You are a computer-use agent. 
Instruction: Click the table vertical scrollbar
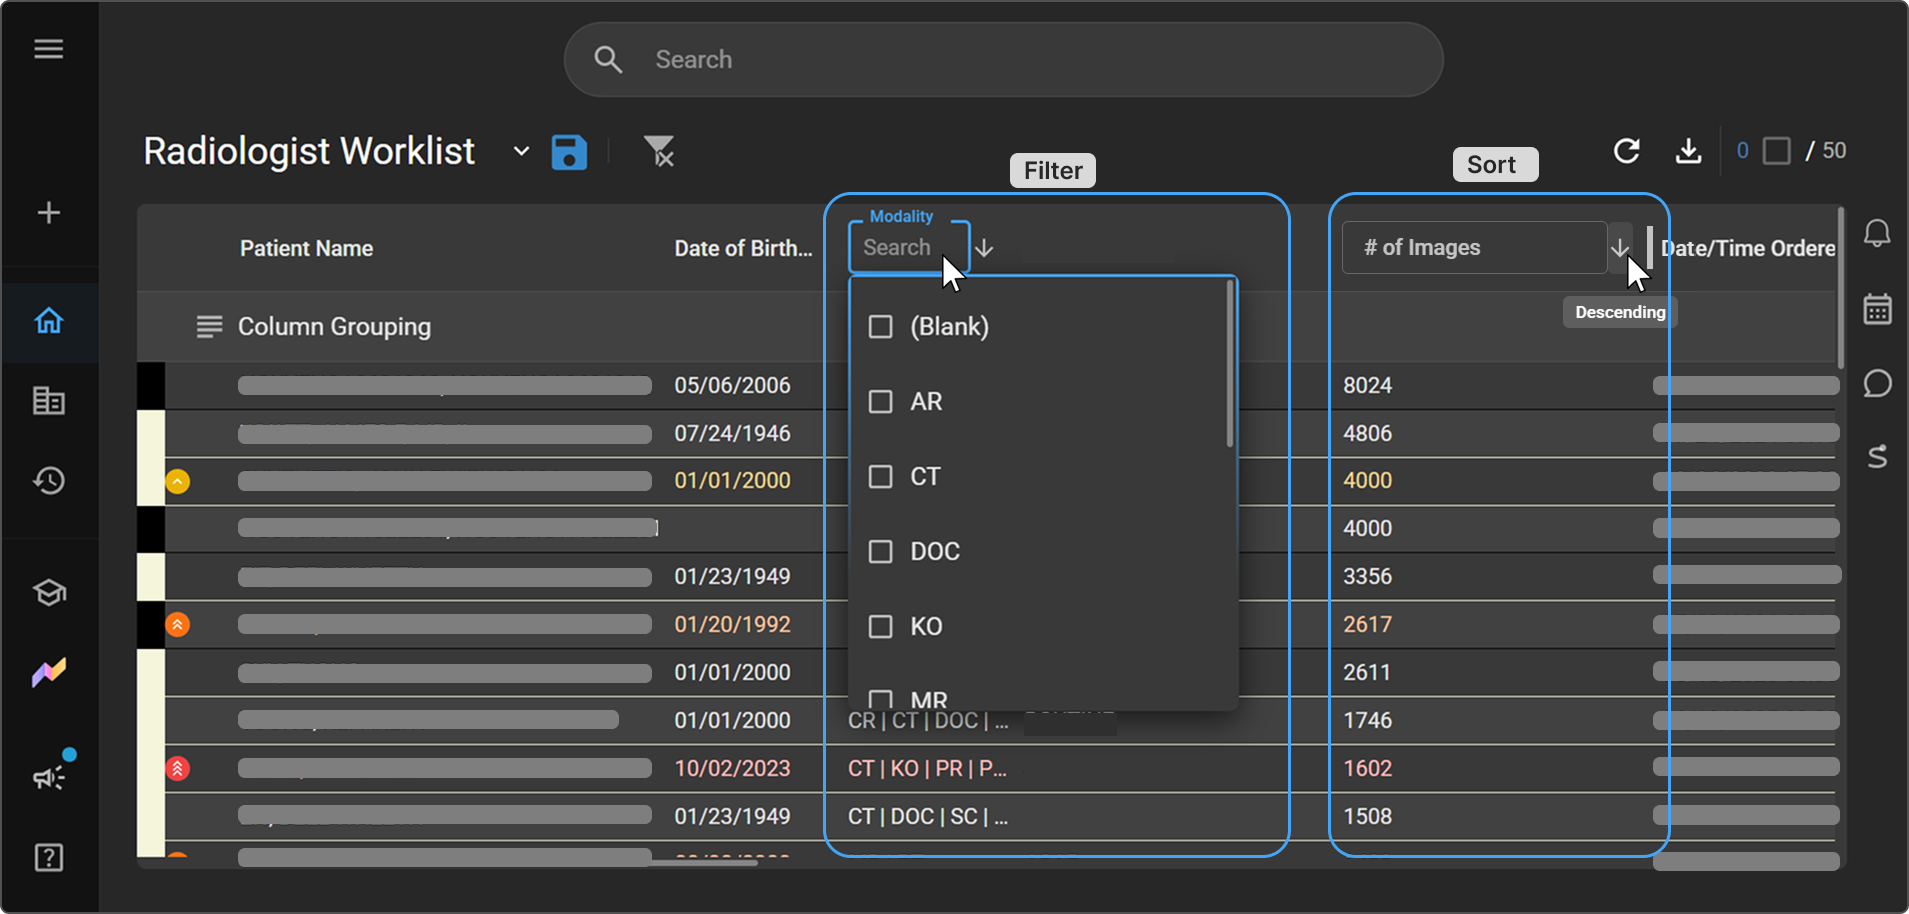click(x=1840, y=288)
